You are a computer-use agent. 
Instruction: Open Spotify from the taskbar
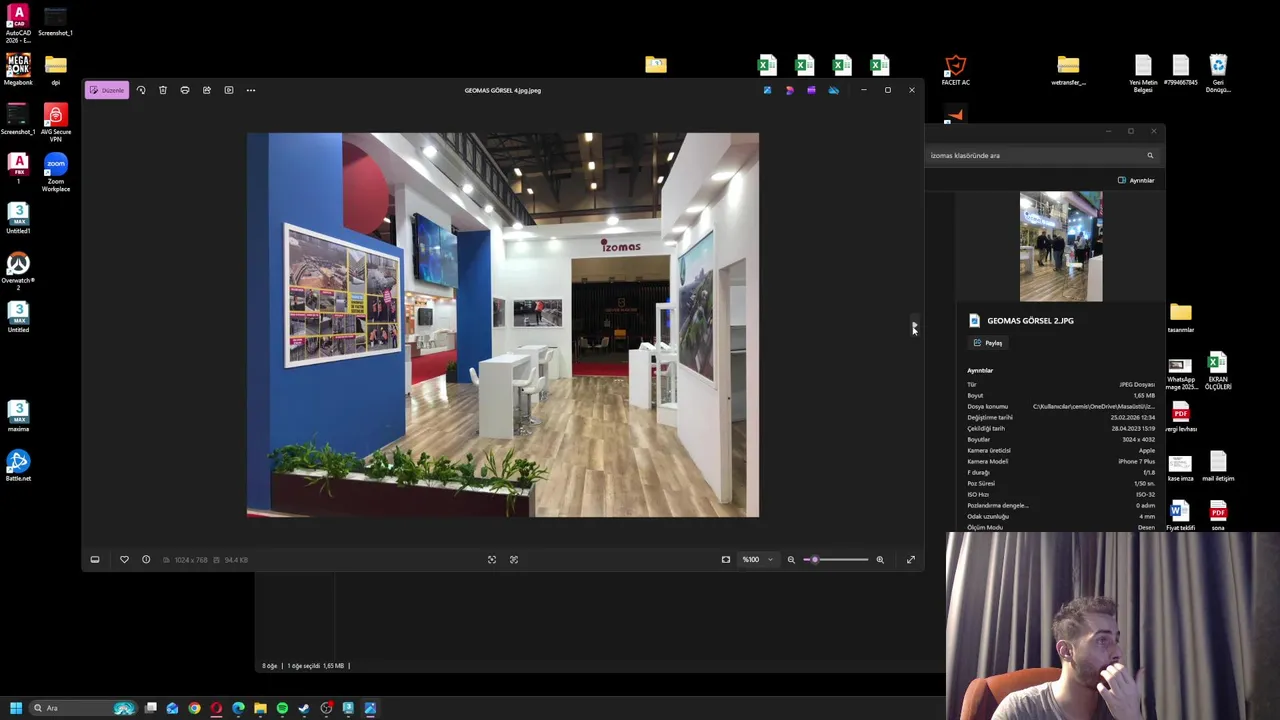(282, 708)
